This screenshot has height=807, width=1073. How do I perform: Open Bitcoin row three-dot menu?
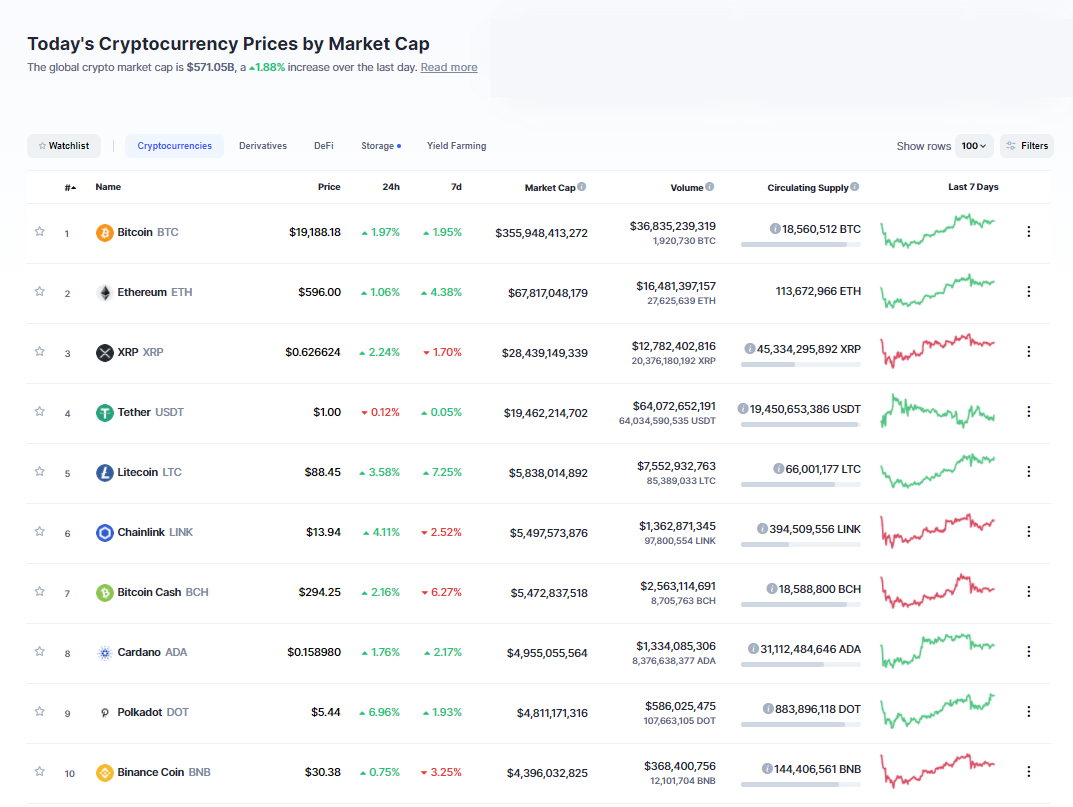click(1029, 231)
